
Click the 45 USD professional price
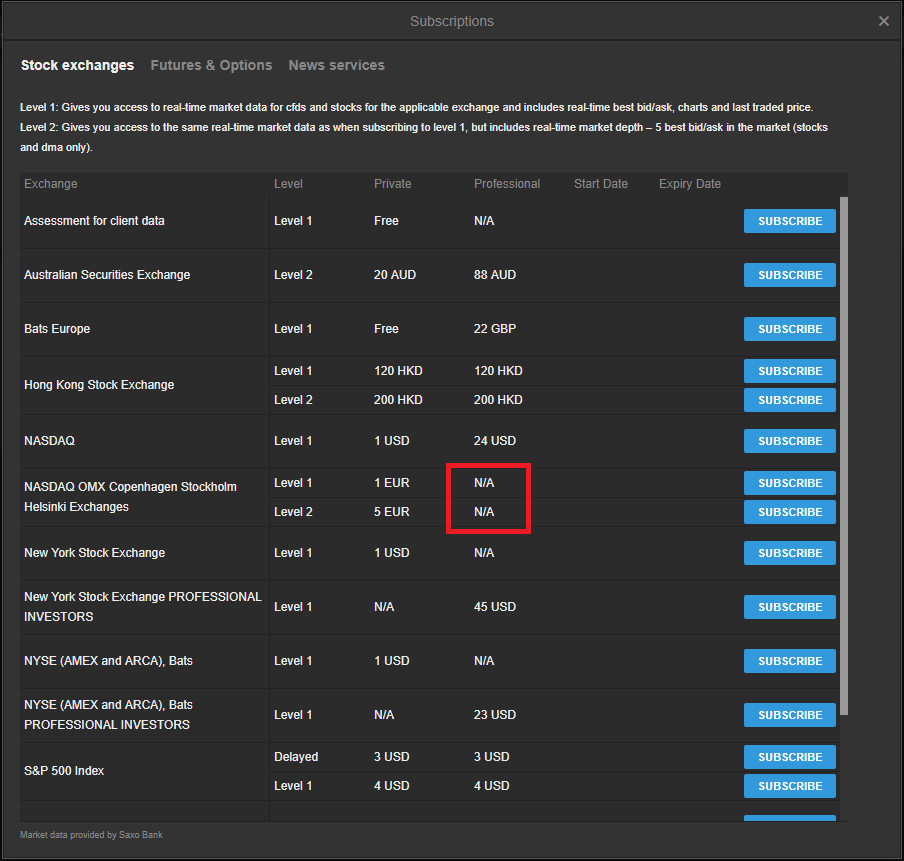pos(495,607)
